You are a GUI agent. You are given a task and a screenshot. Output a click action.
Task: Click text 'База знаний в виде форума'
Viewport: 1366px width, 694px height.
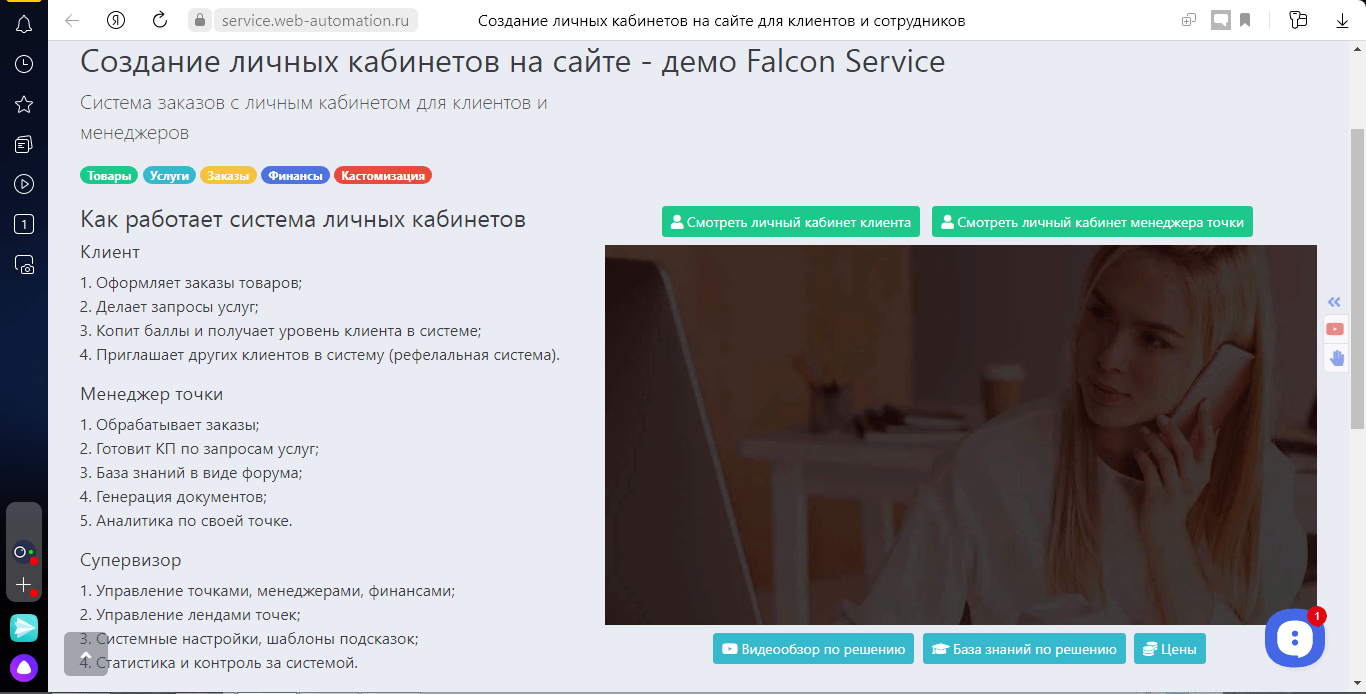click(x=197, y=473)
